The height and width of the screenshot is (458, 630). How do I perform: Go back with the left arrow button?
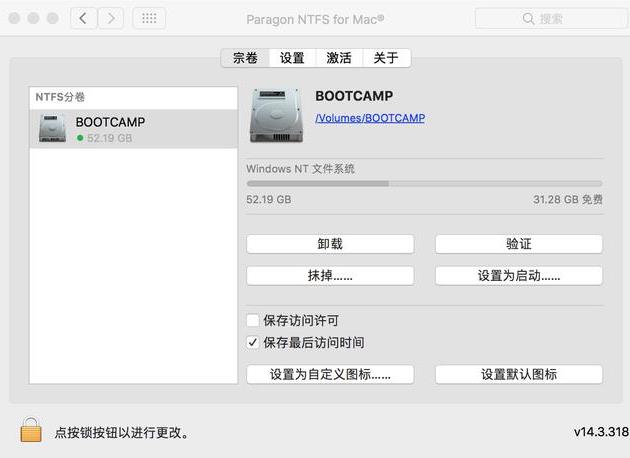[x=83, y=18]
